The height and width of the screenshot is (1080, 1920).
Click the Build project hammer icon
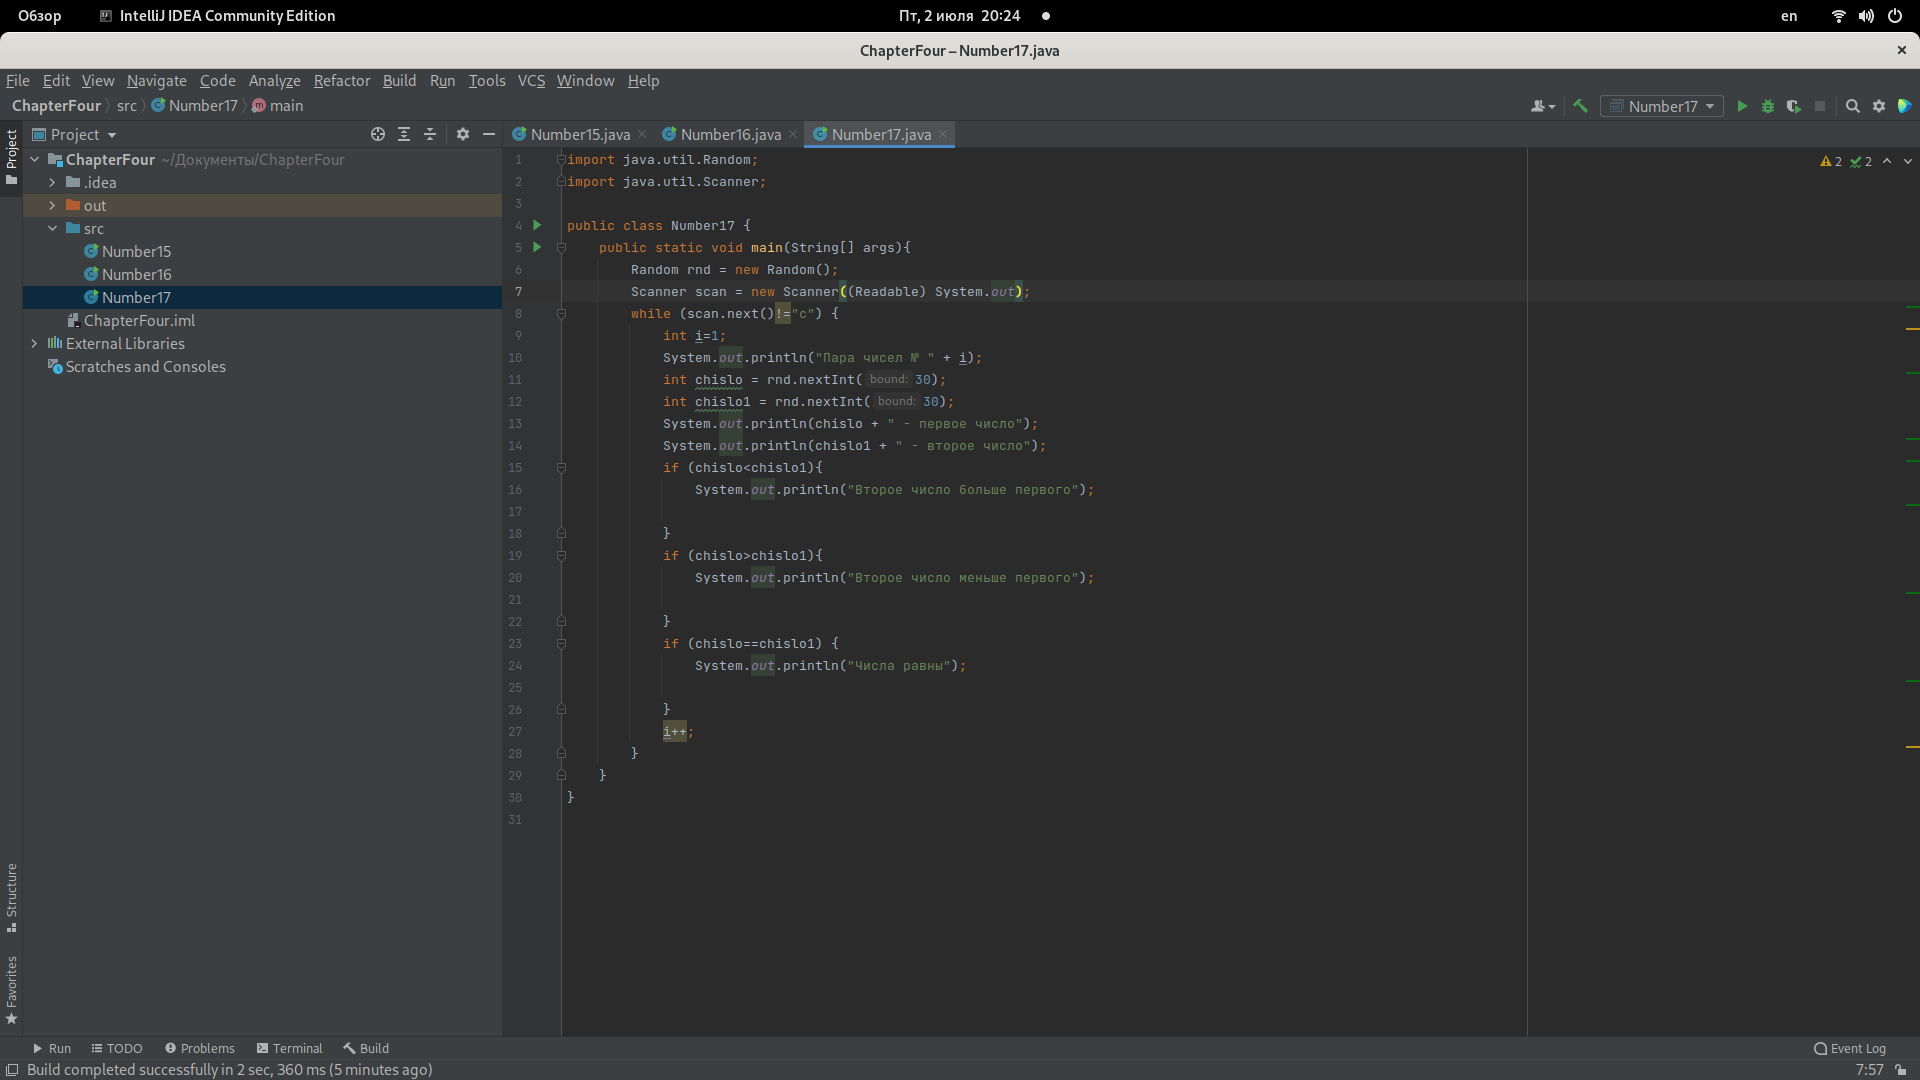pos(1581,106)
